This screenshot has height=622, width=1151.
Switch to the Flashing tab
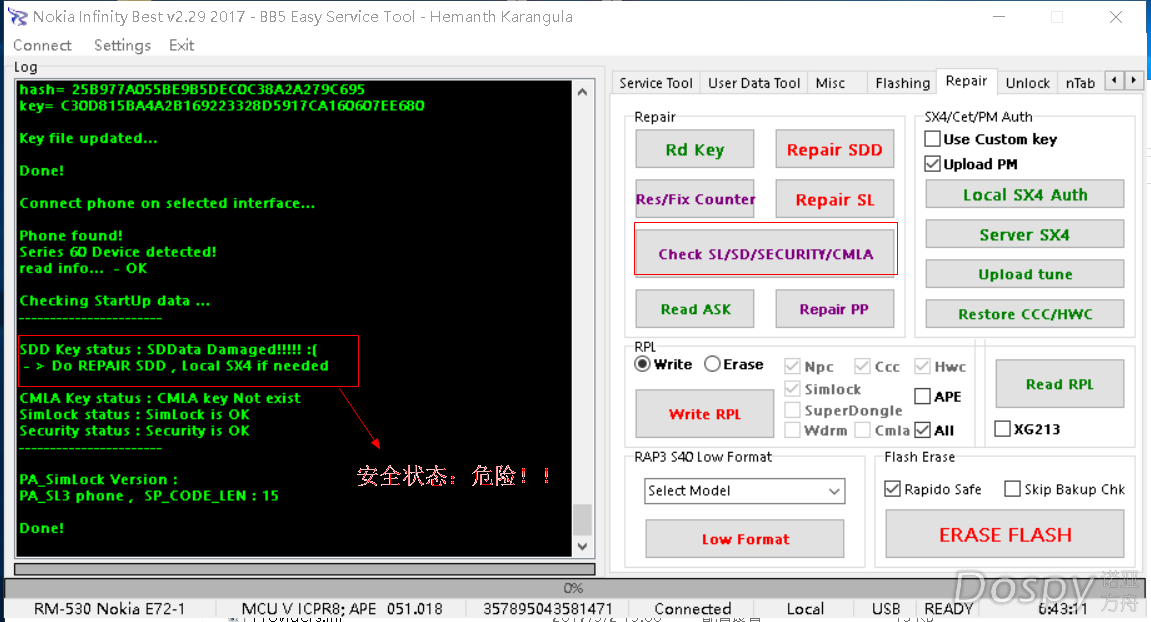(x=902, y=83)
